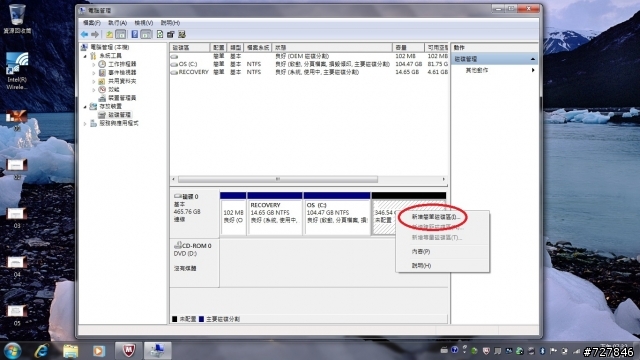Screen dimensions: 640x360
Task: Select the OS (C:) 104.47 GB partition block
Action: click(x=337, y=214)
